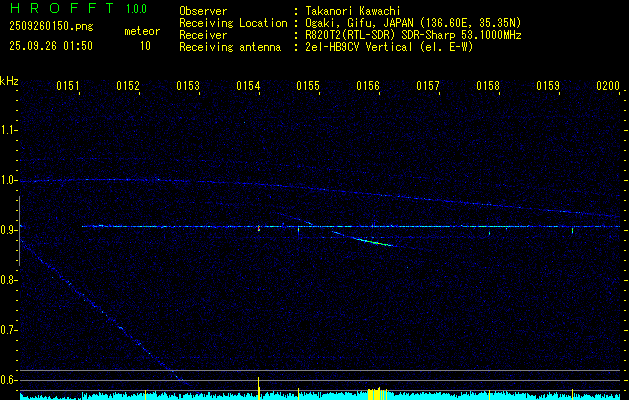Image resolution: width=629 pixels, height=400 pixels.
Task: Click the 0152 time axis label
Action: 128,86
